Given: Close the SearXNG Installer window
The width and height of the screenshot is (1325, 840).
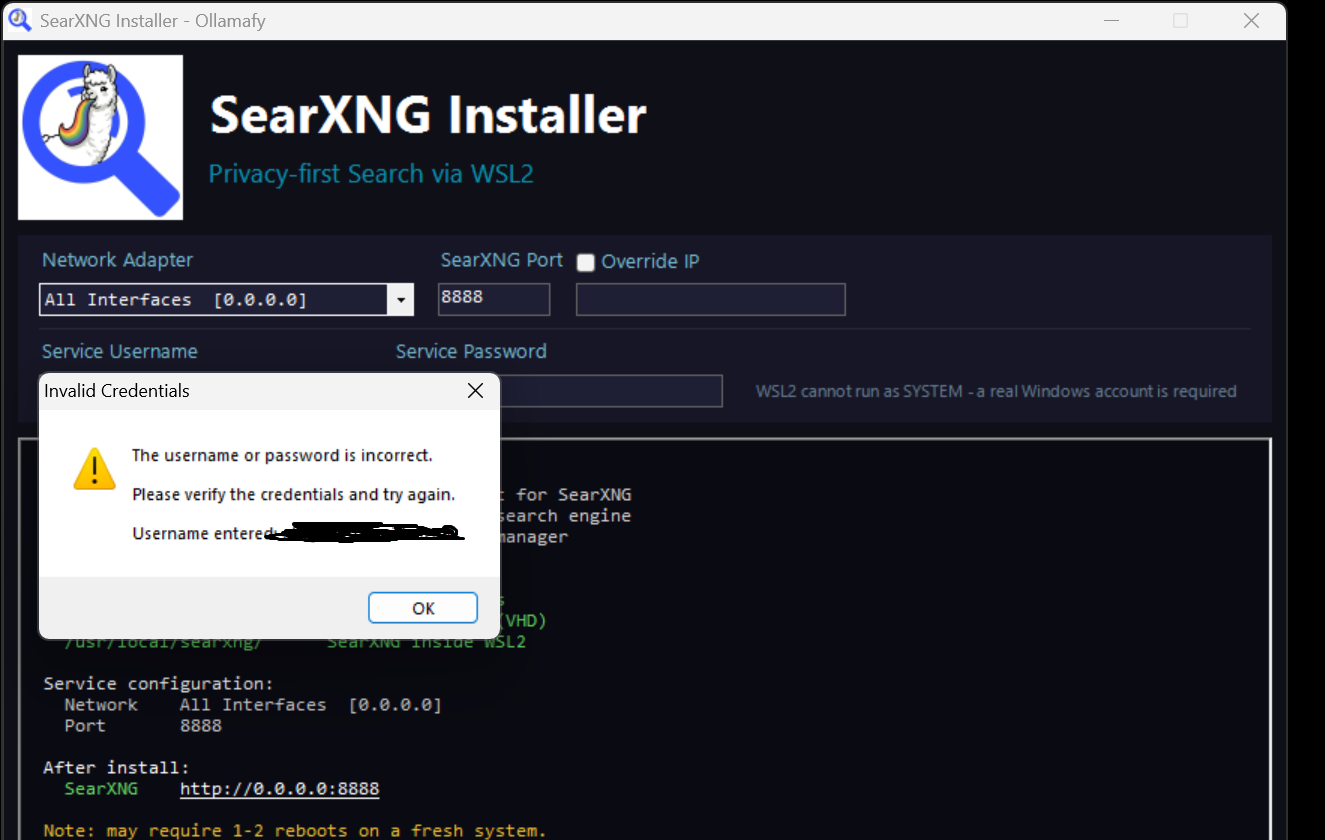Looking at the screenshot, I should [x=1251, y=20].
